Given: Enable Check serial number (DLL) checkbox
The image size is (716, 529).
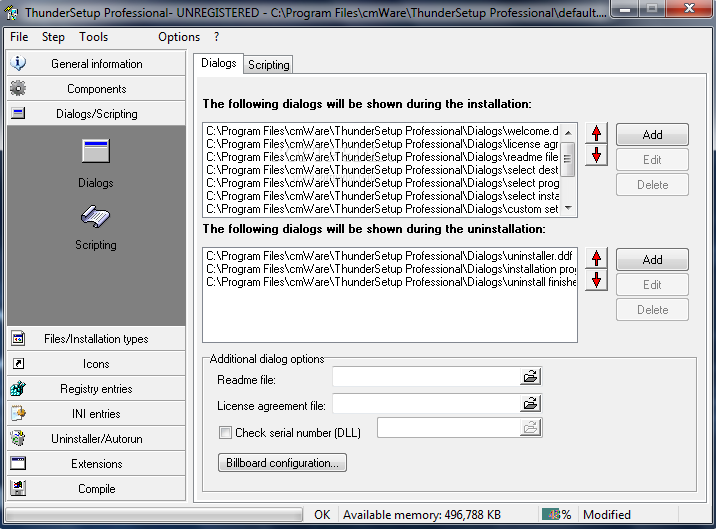Looking at the screenshot, I should pyautogui.click(x=225, y=432).
